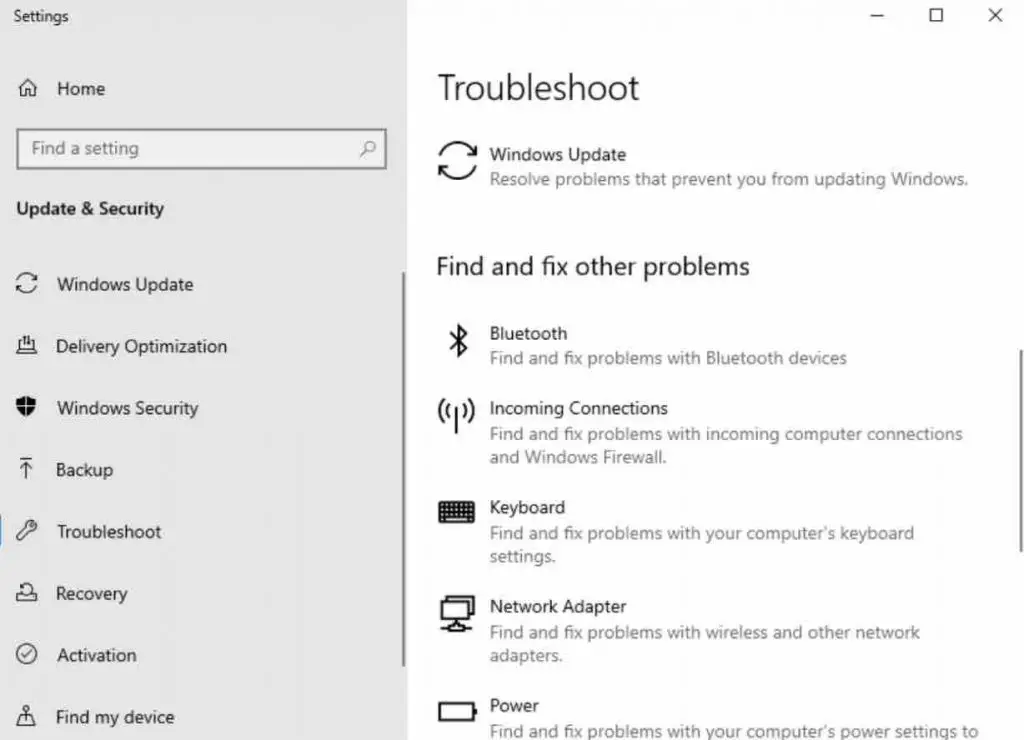Viewport: 1024px width, 740px height.
Task: Select Recovery from the sidebar
Action: pyautogui.click(x=91, y=594)
